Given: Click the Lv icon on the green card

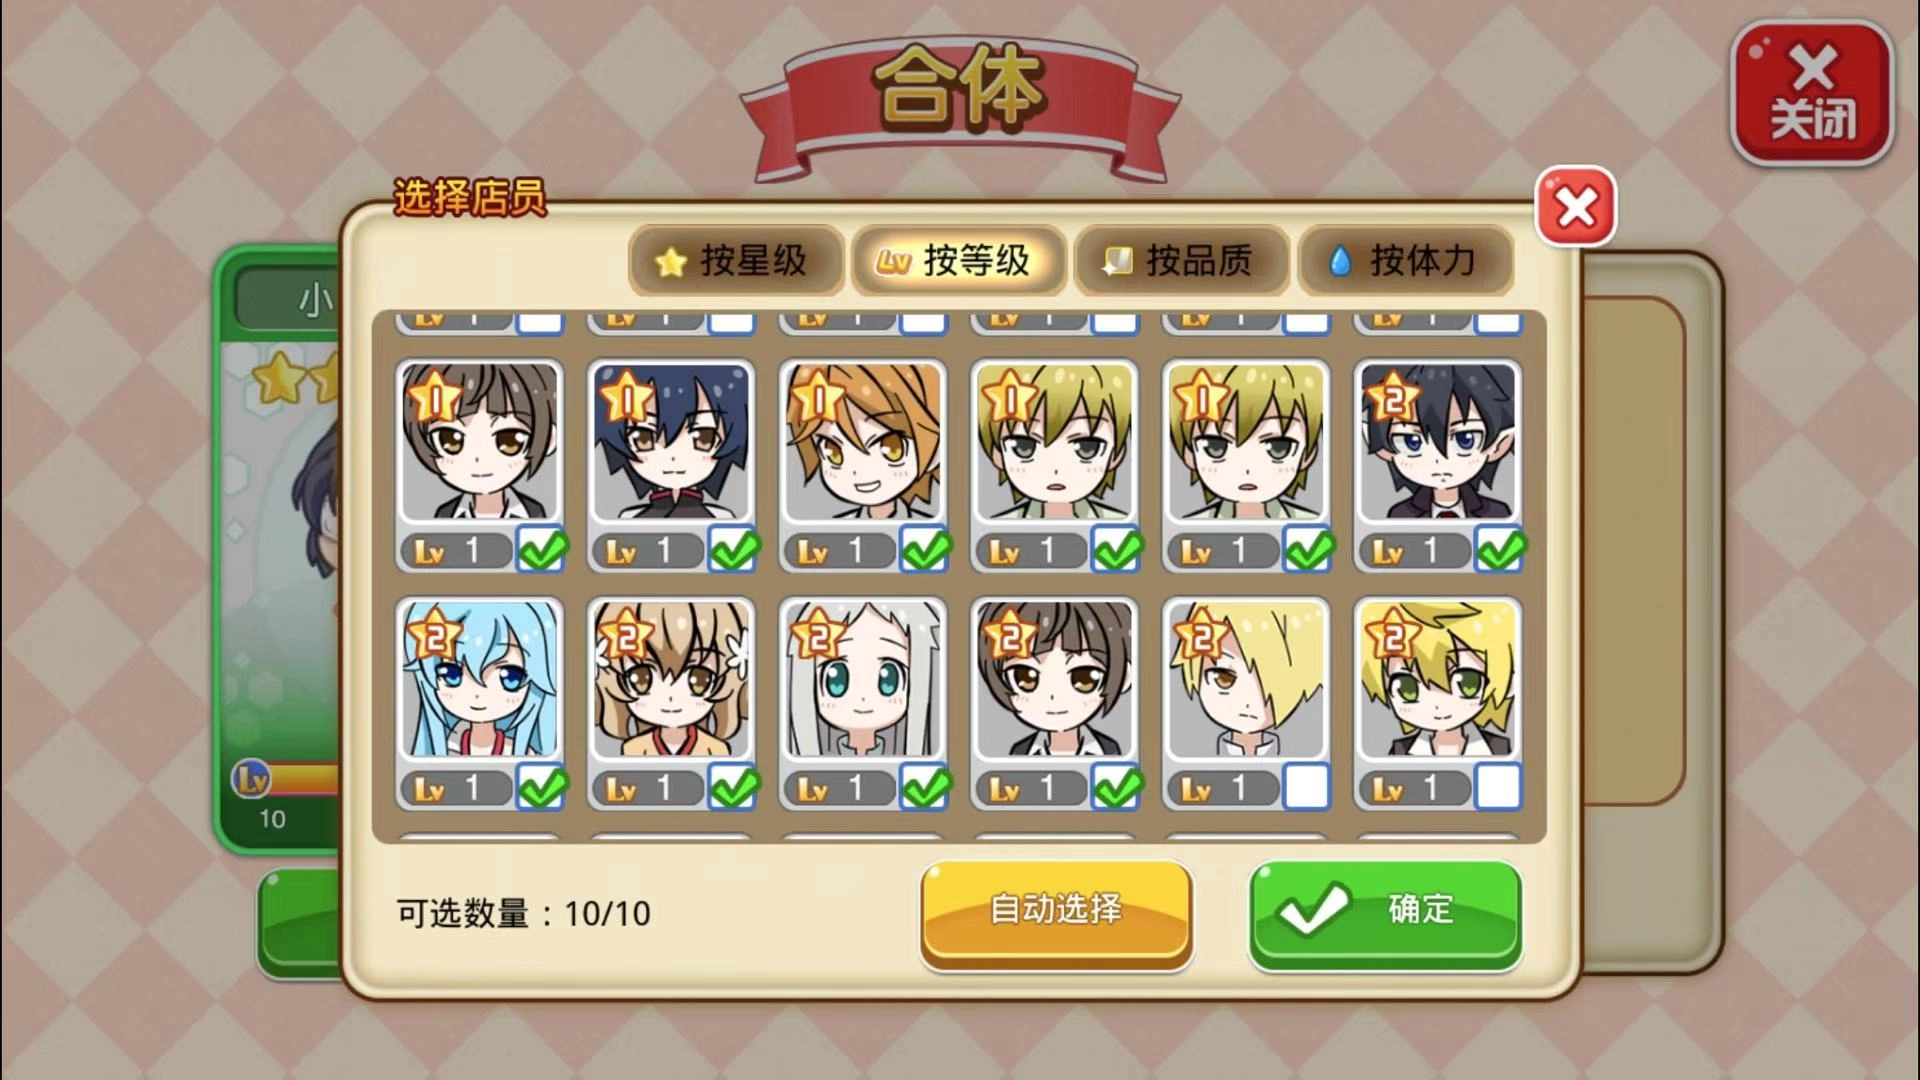Looking at the screenshot, I should click(x=251, y=778).
